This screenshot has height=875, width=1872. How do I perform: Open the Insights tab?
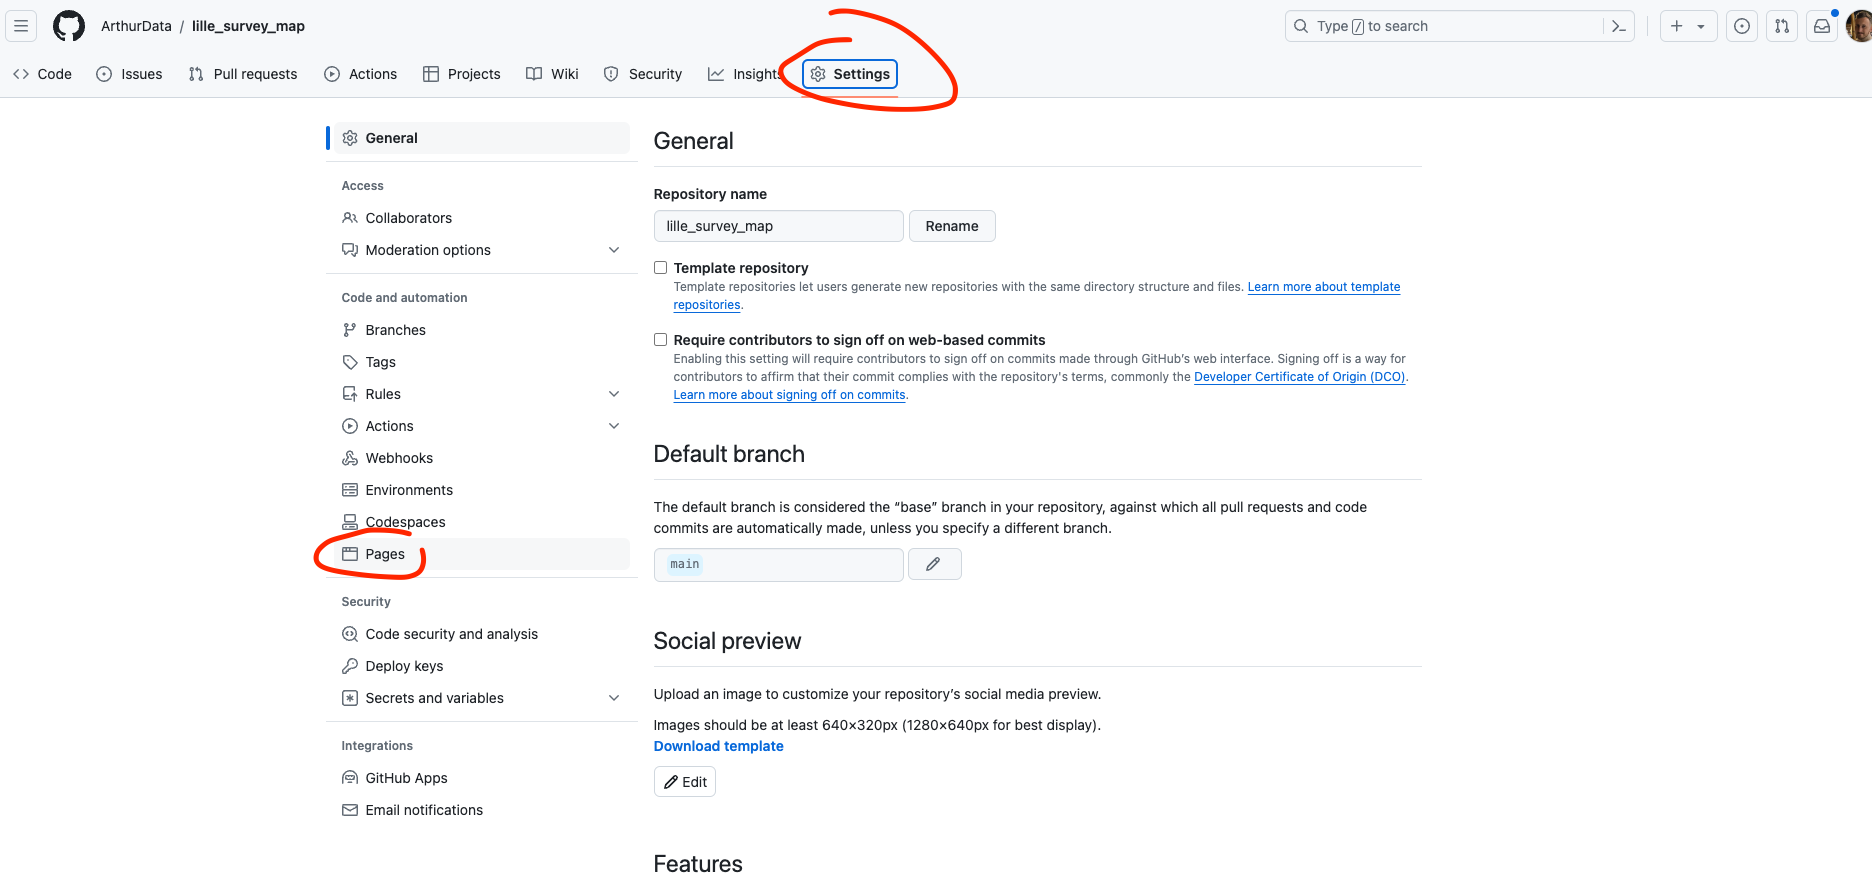[745, 74]
